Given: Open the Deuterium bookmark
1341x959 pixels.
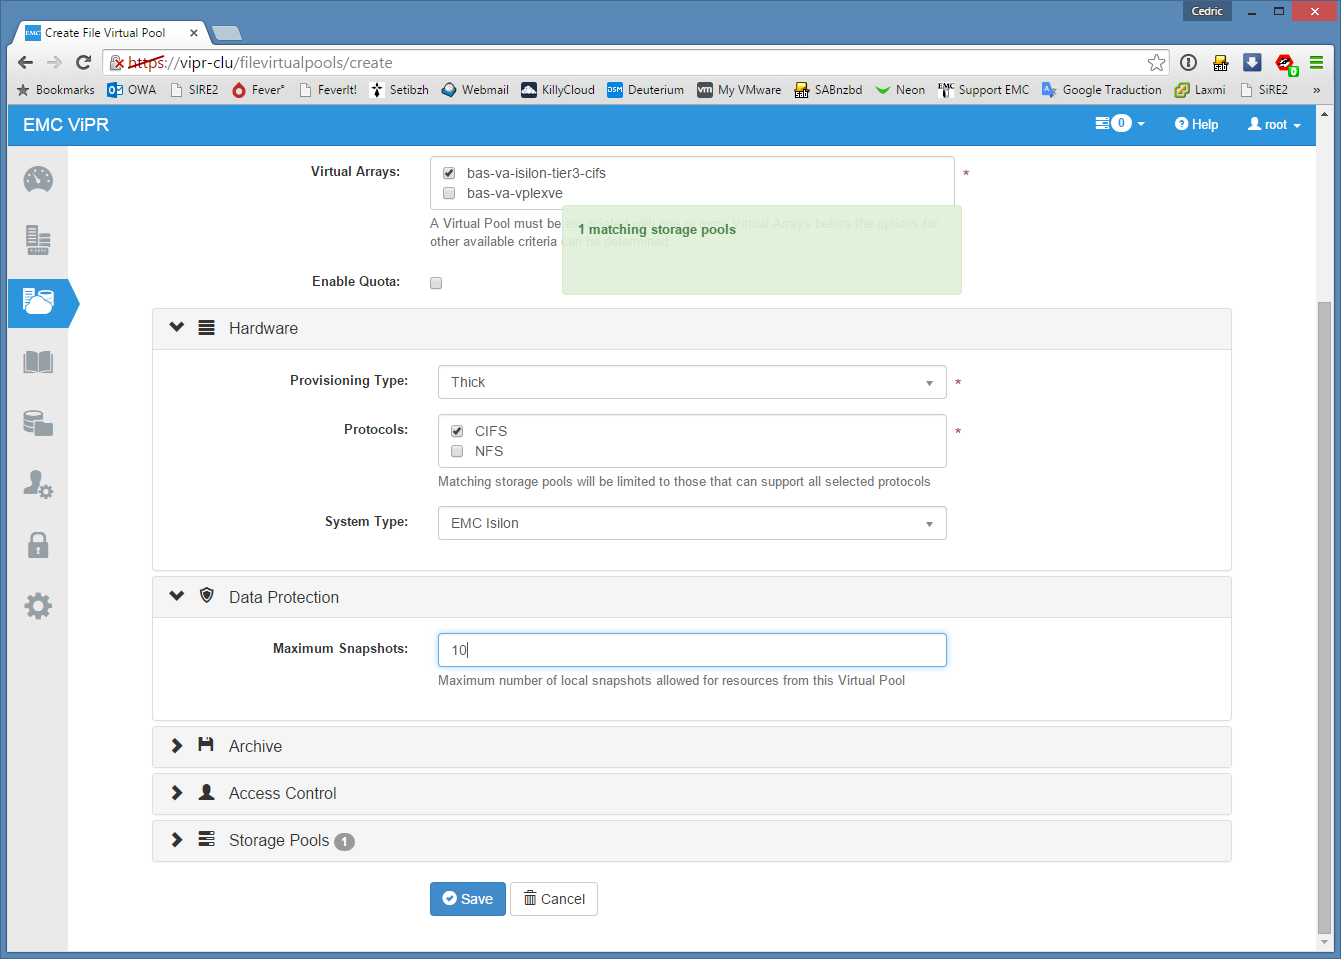Looking at the screenshot, I should tap(646, 90).
